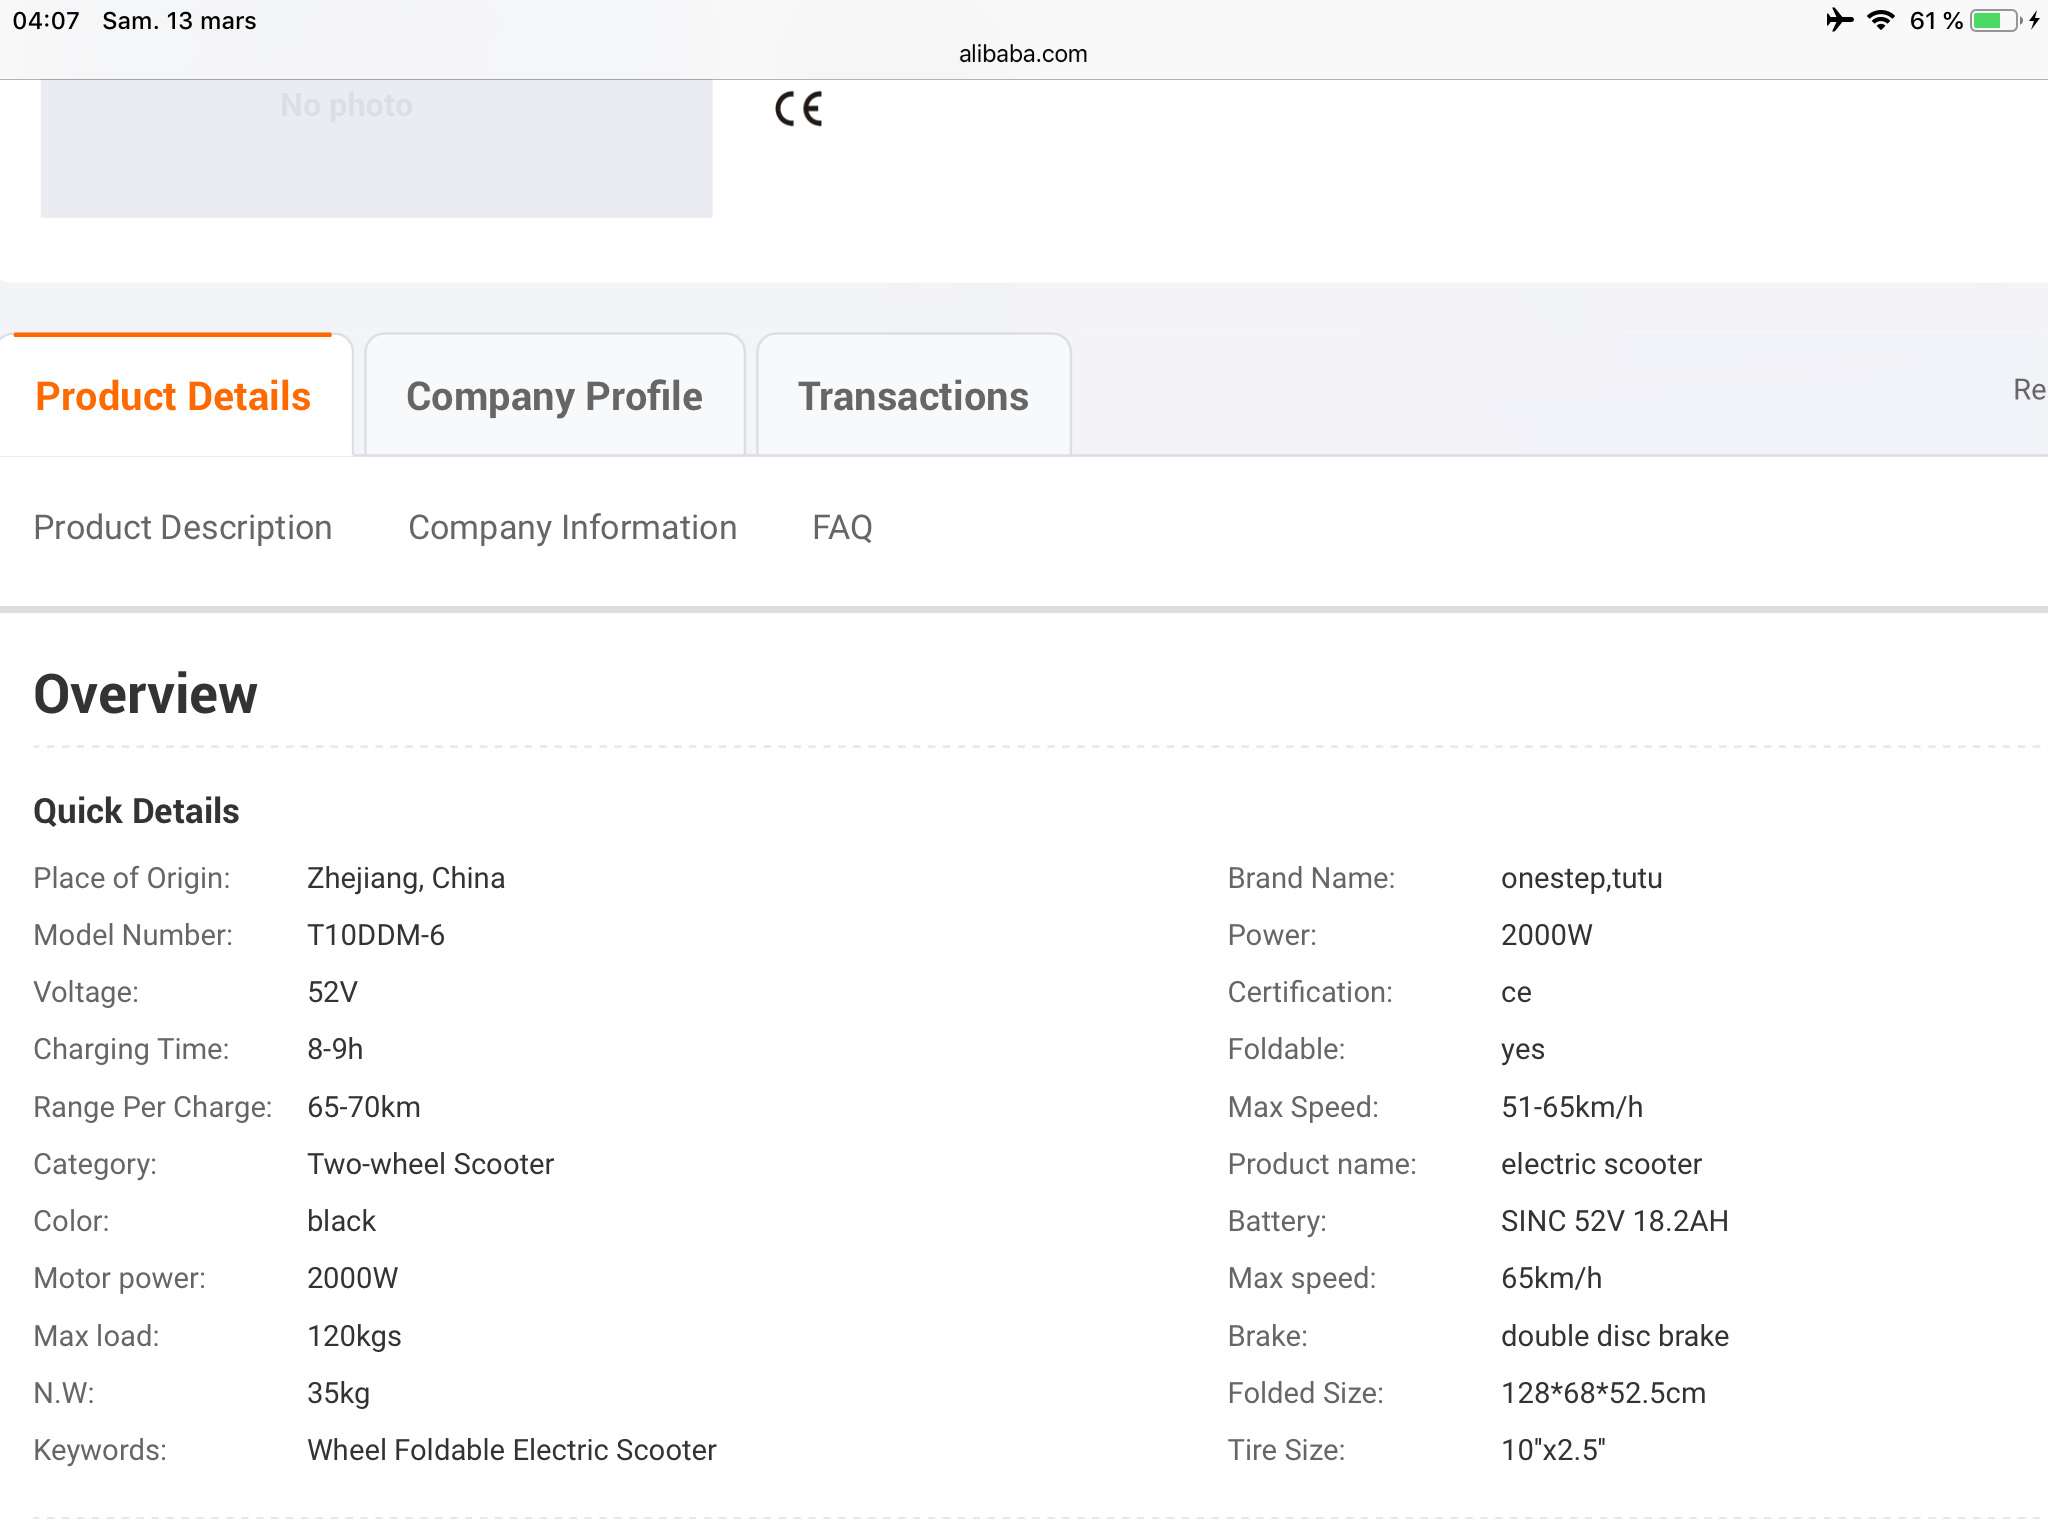Tap the partially visible Re tab
2048x1536 pixels.
coord(2028,390)
